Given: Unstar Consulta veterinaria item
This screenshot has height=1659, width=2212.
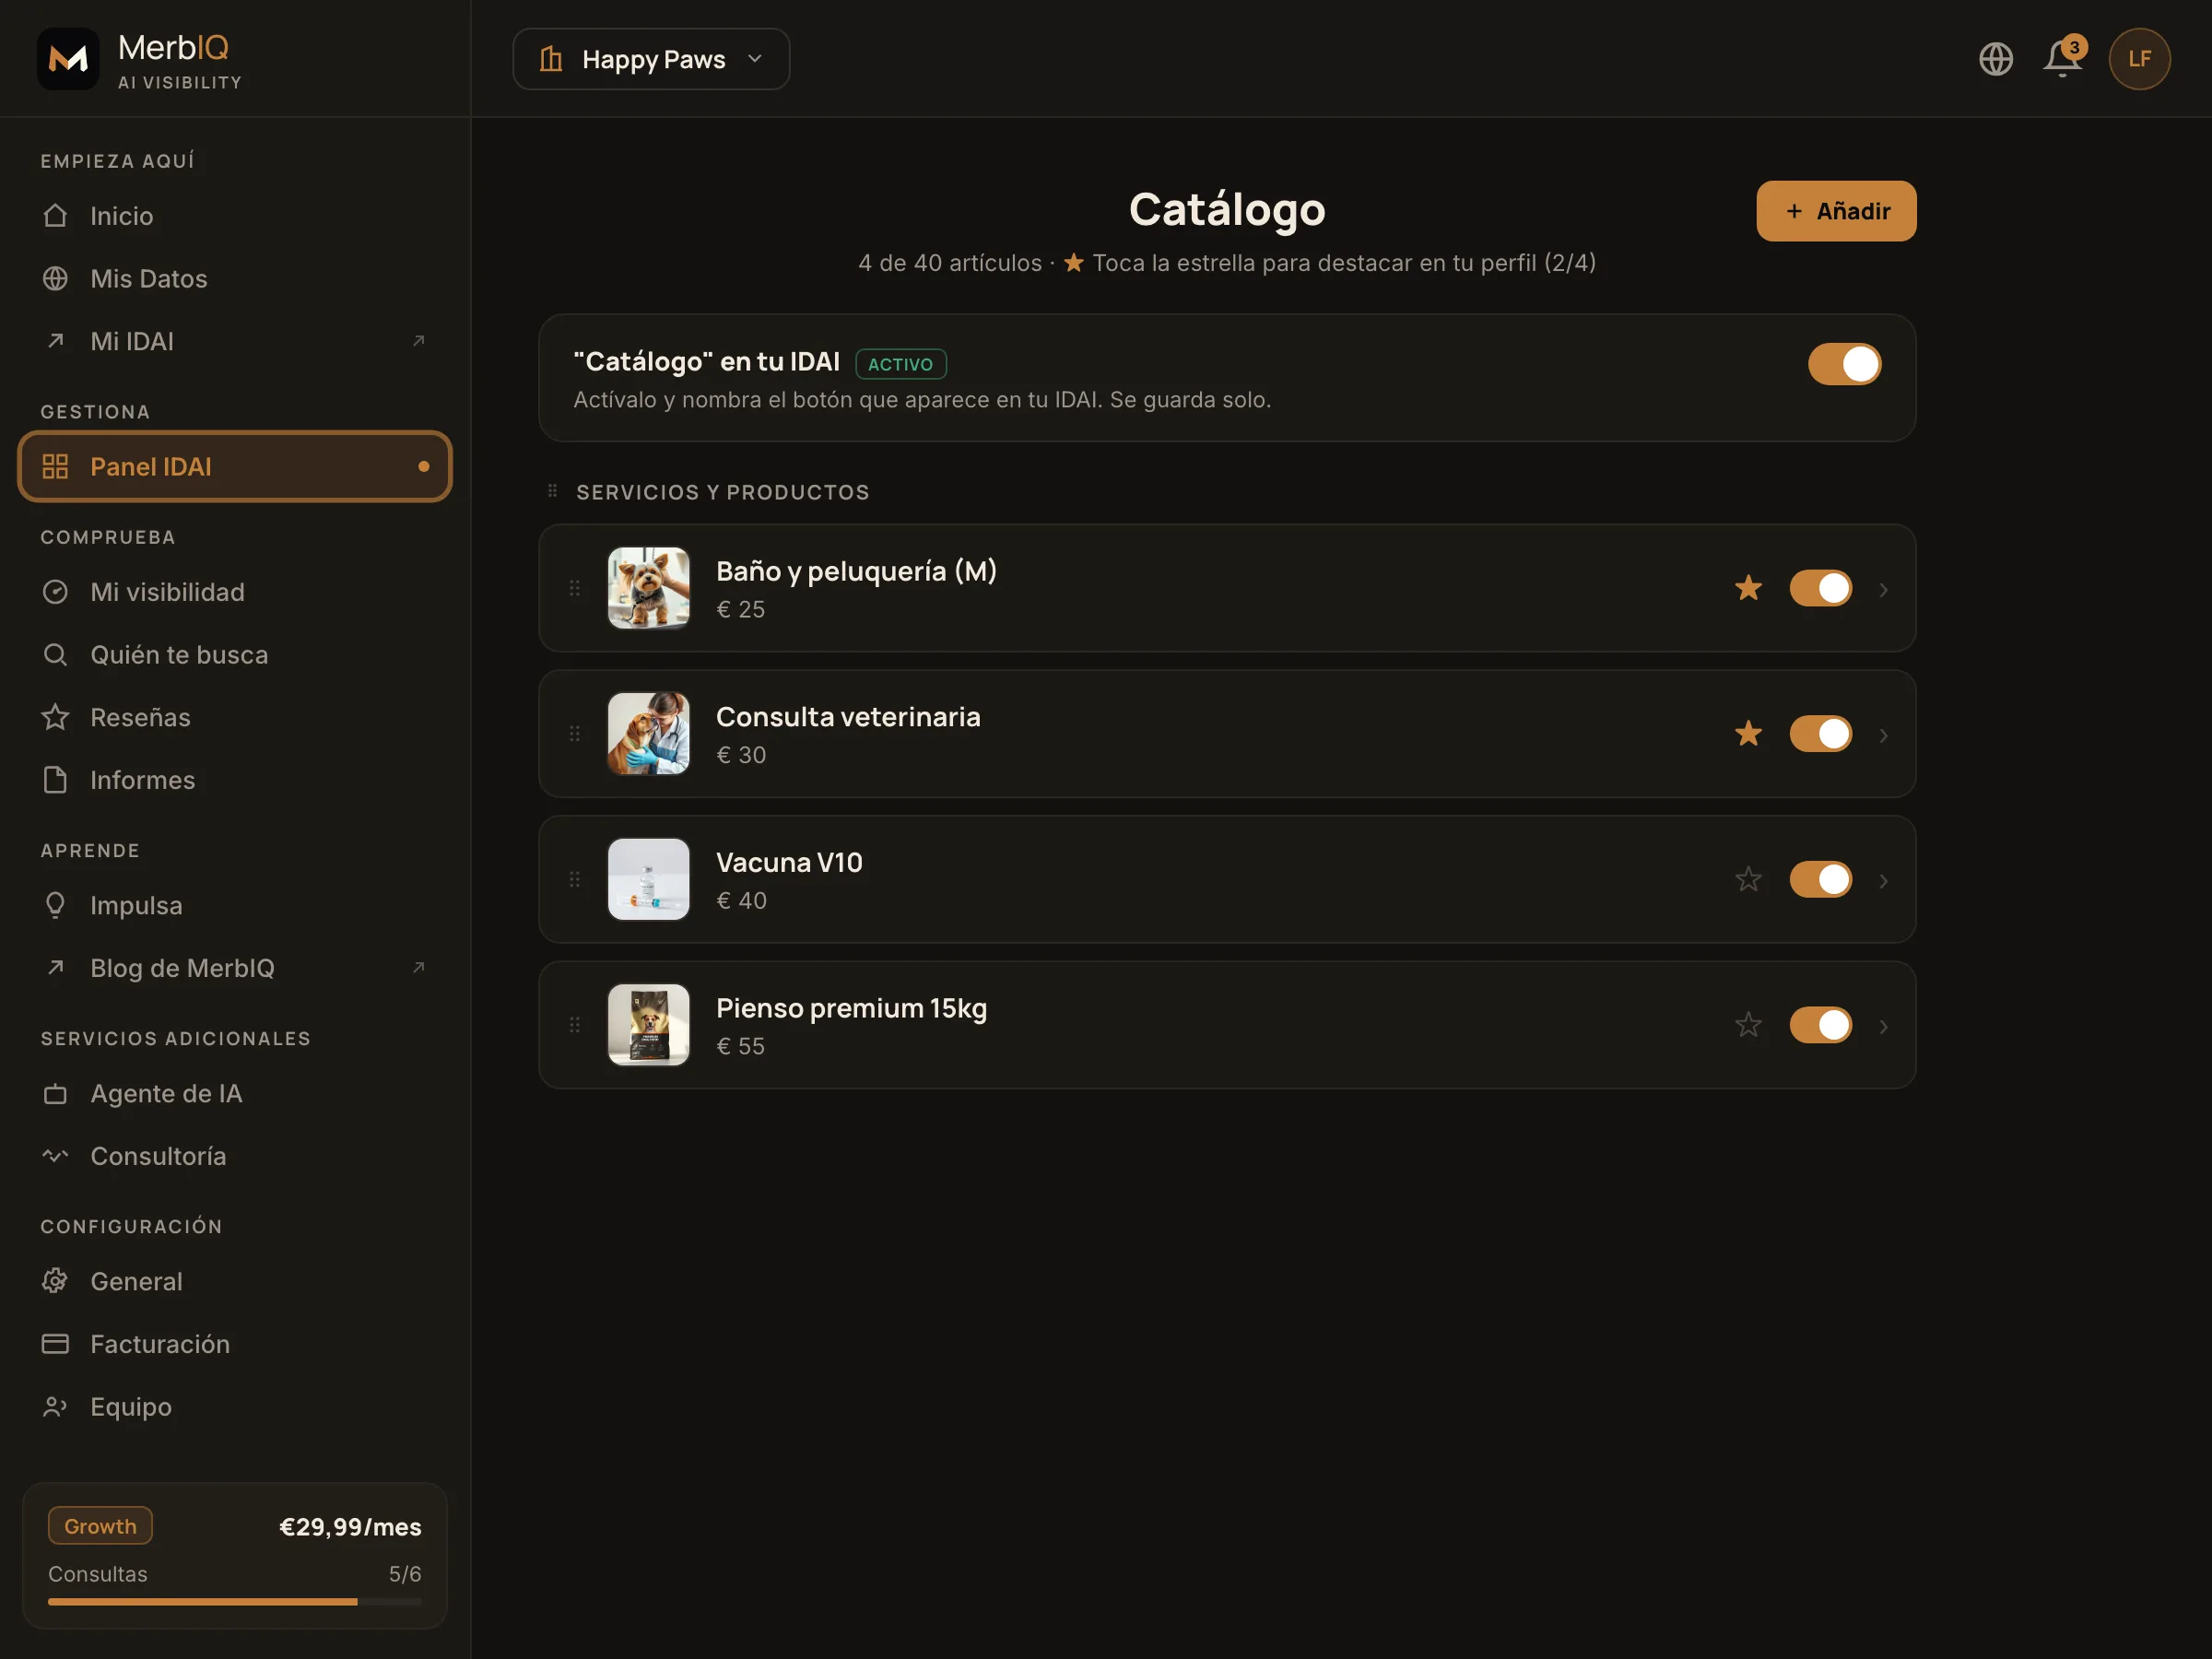Looking at the screenshot, I should [1748, 734].
